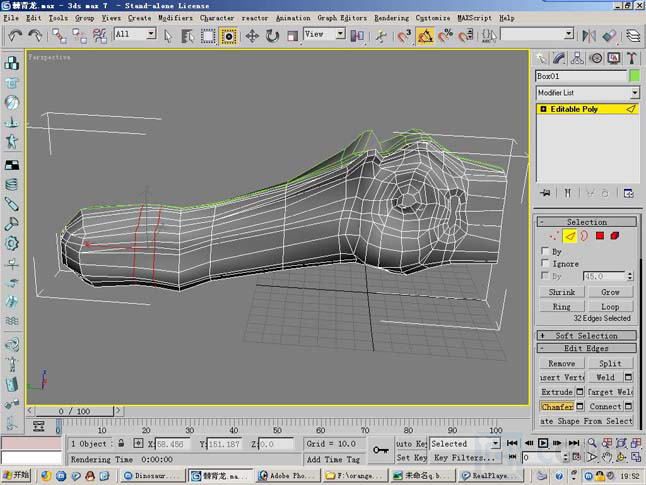646x485 pixels.
Task: Click the Remove edges button
Action: (x=562, y=363)
